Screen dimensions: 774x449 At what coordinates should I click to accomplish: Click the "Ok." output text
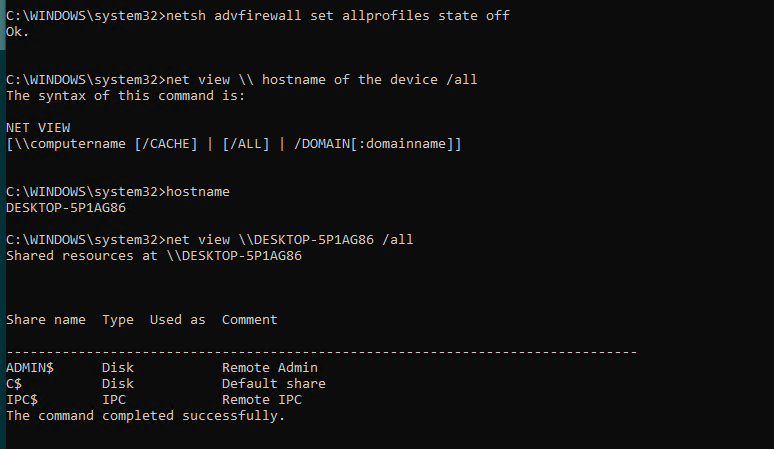coord(18,31)
